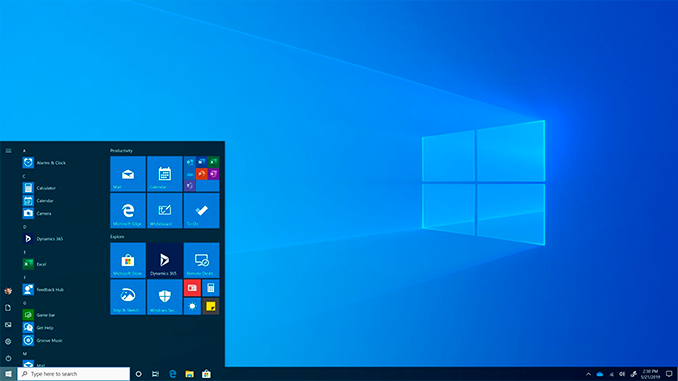
Task: Open Documents from Start sidebar
Action: pyautogui.click(x=8, y=307)
